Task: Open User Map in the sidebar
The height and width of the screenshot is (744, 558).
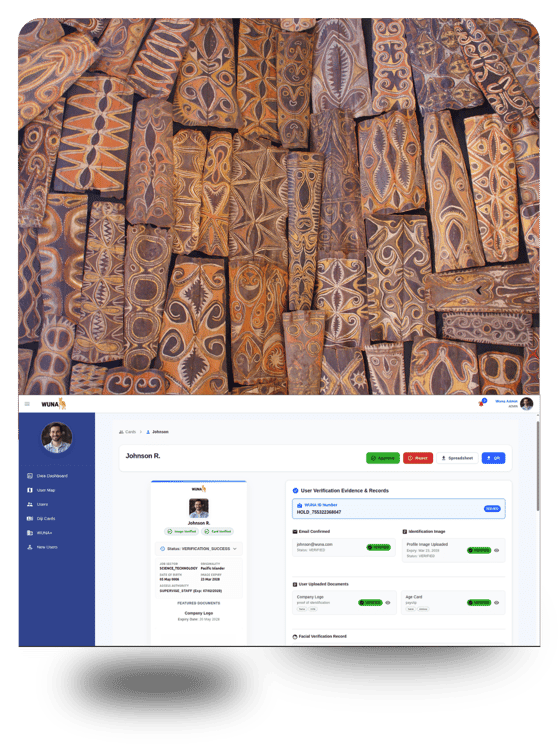Action: point(41,490)
